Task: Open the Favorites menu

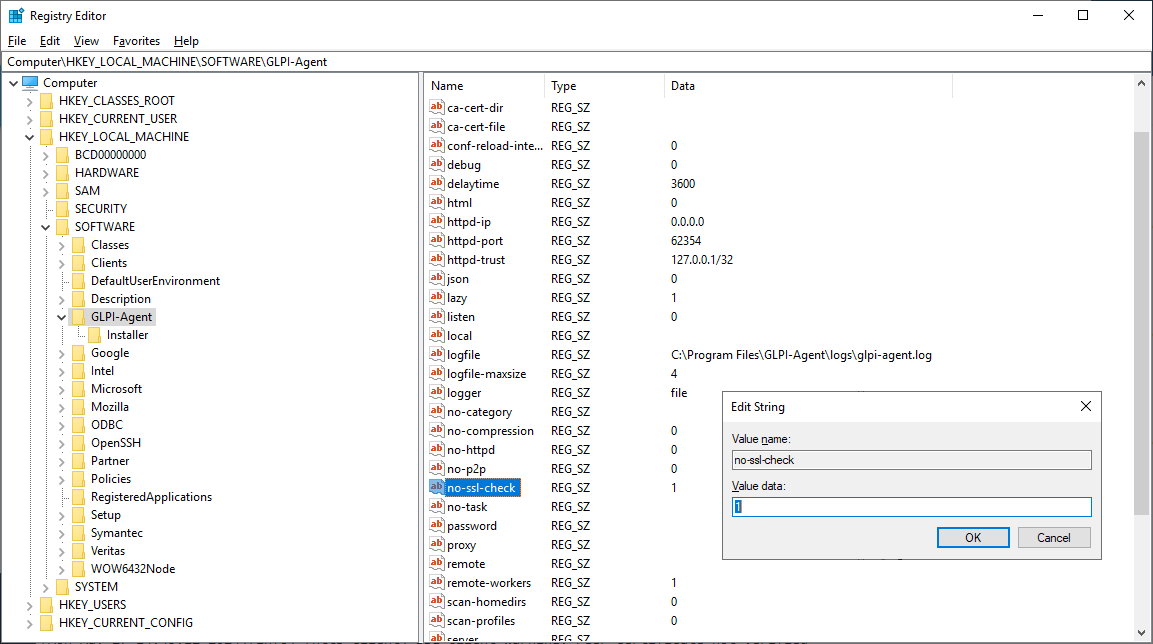Action: 136,41
